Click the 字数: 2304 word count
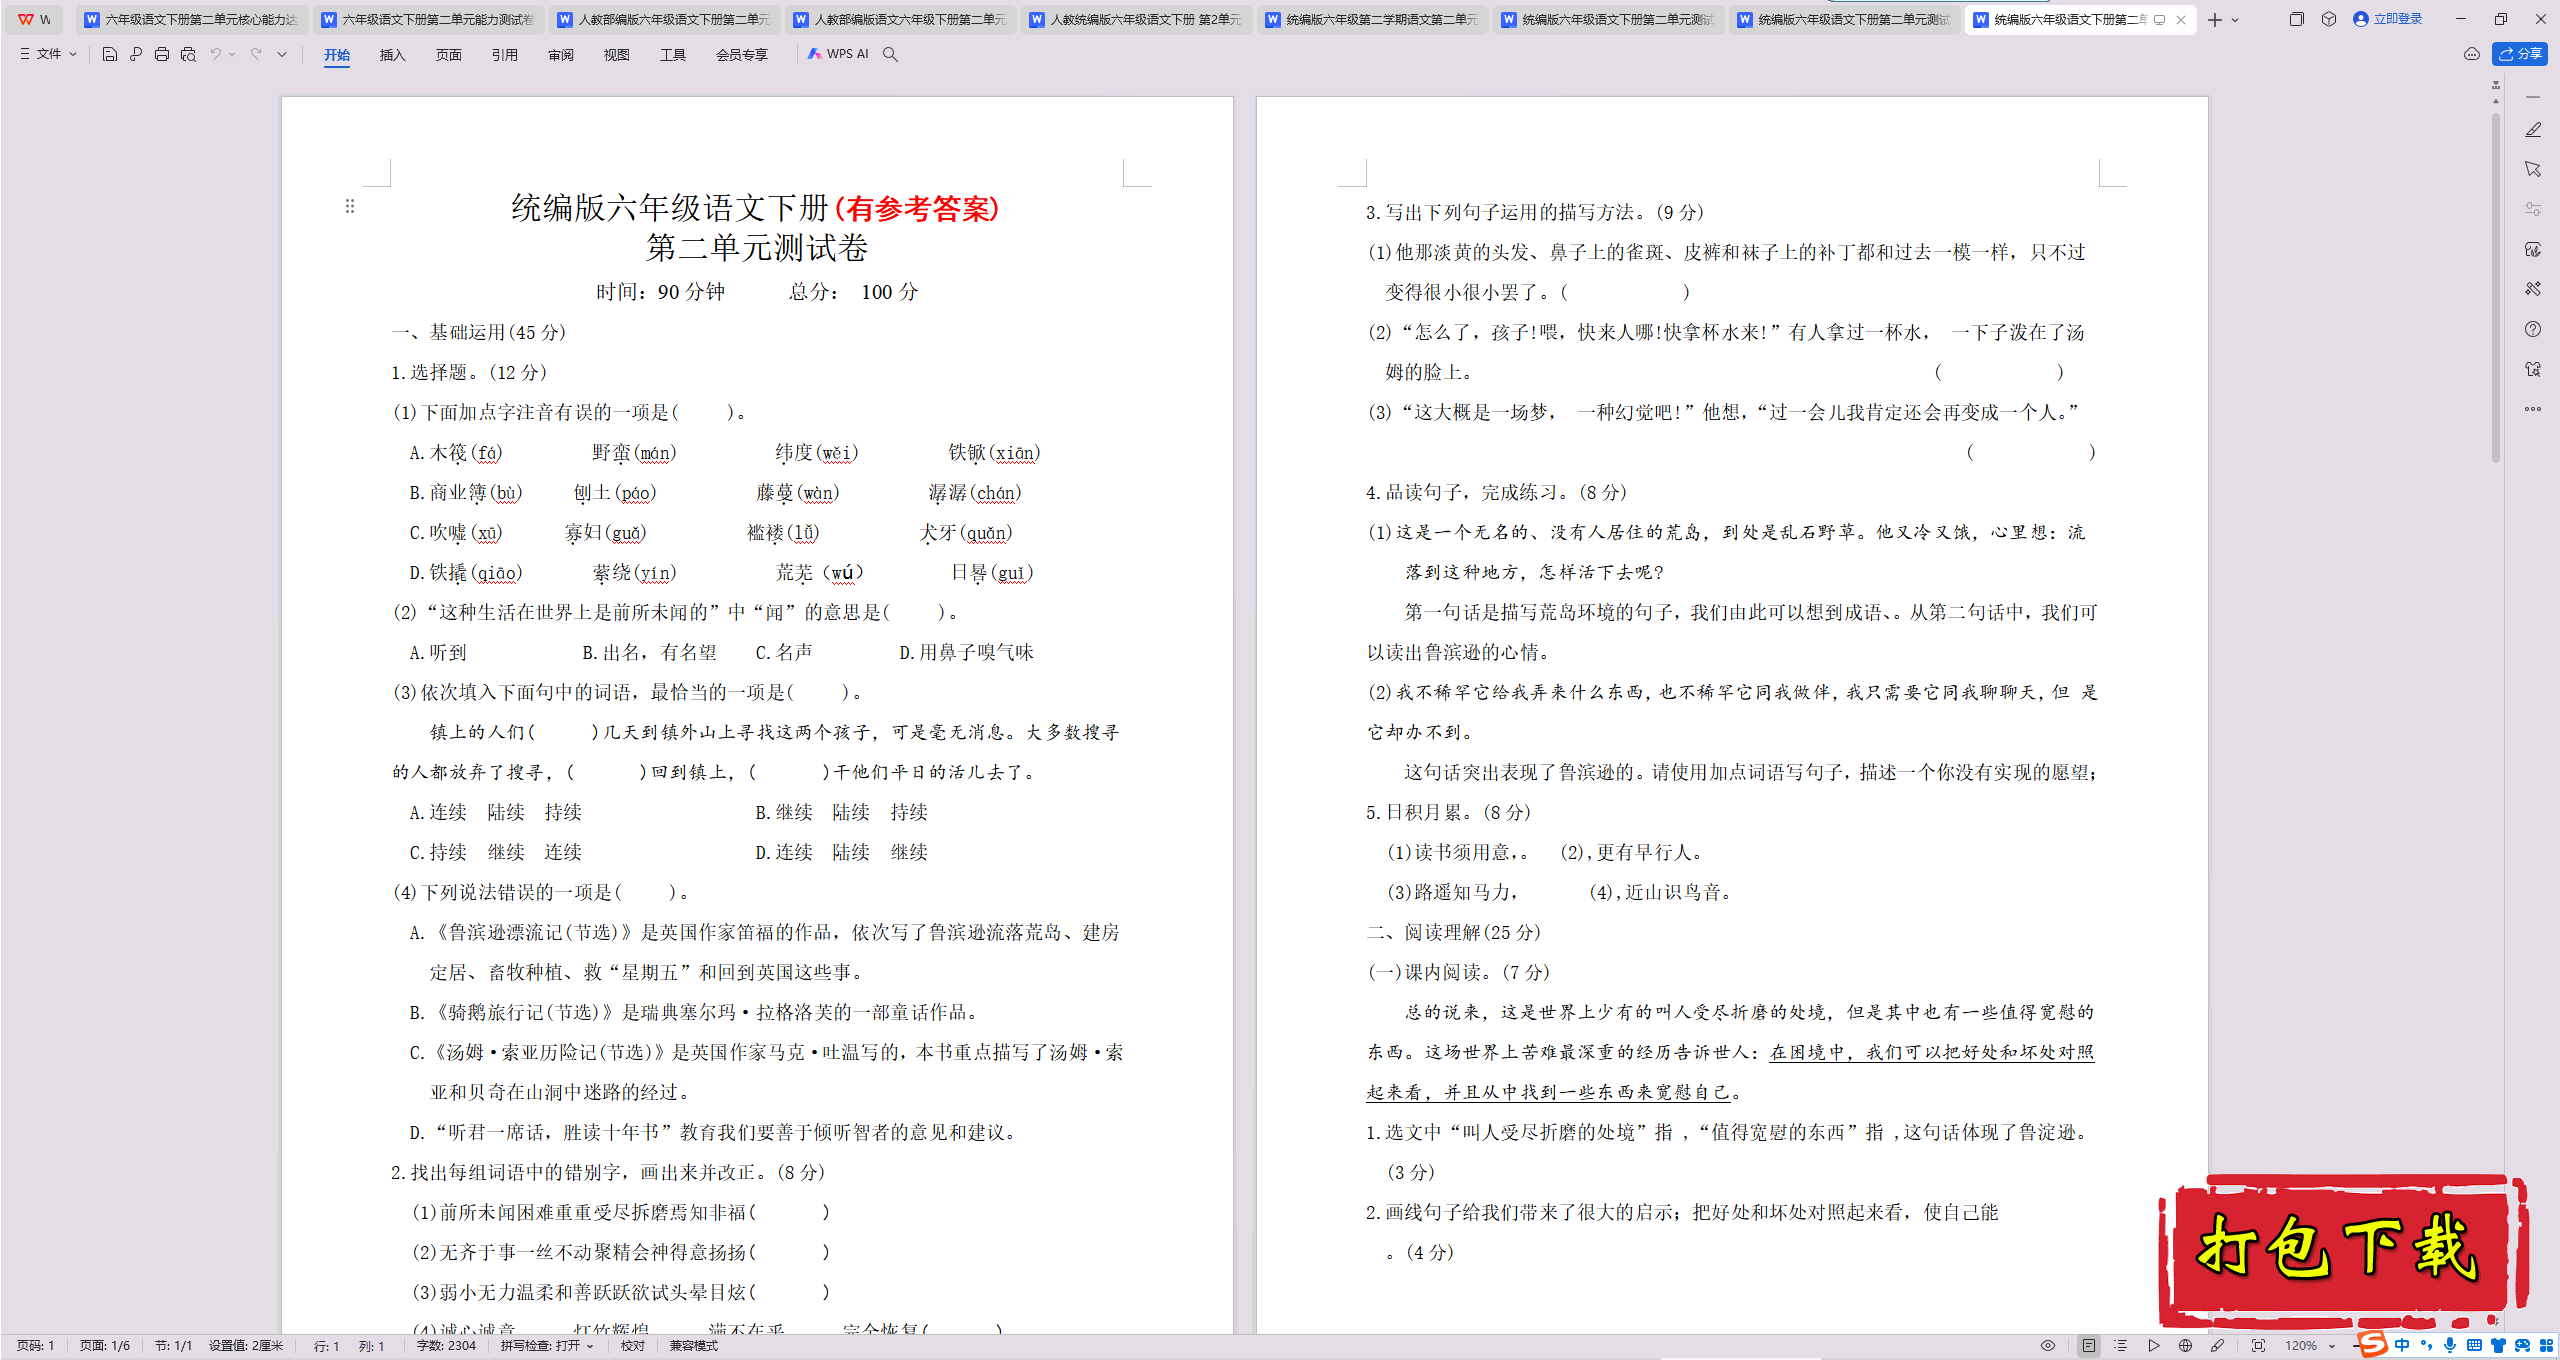 click(x=446, y=1346)
